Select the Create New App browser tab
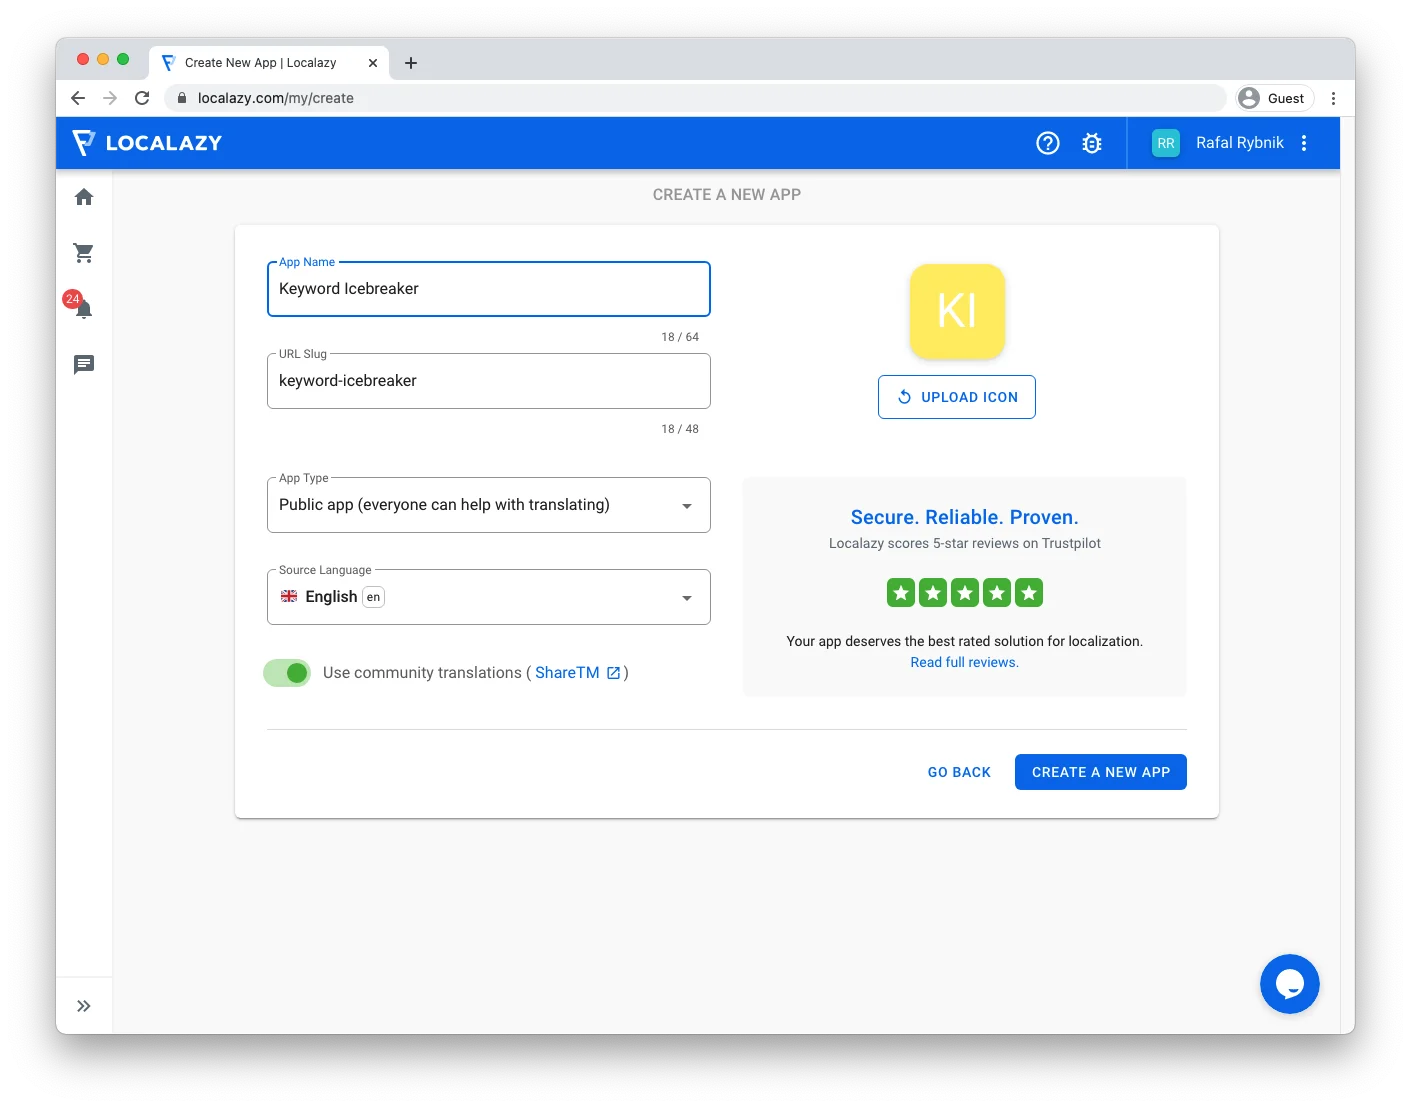 point(260,62)
